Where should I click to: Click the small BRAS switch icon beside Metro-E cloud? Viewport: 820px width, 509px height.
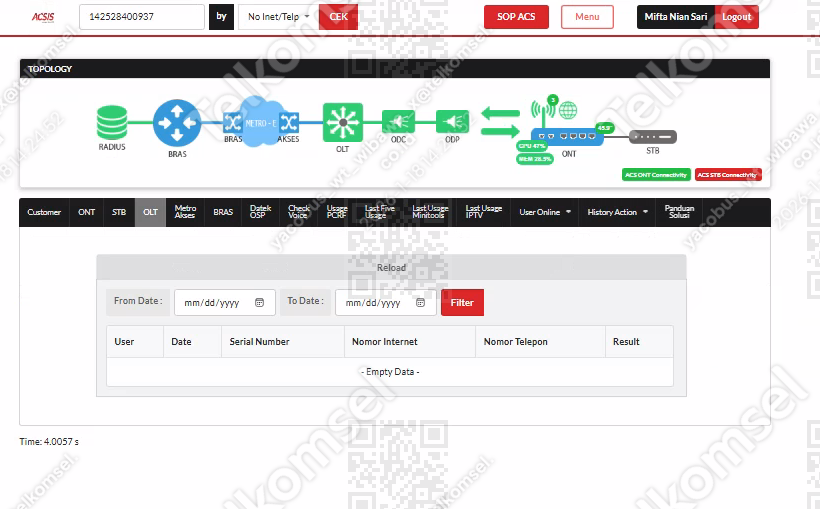(232, 123)
